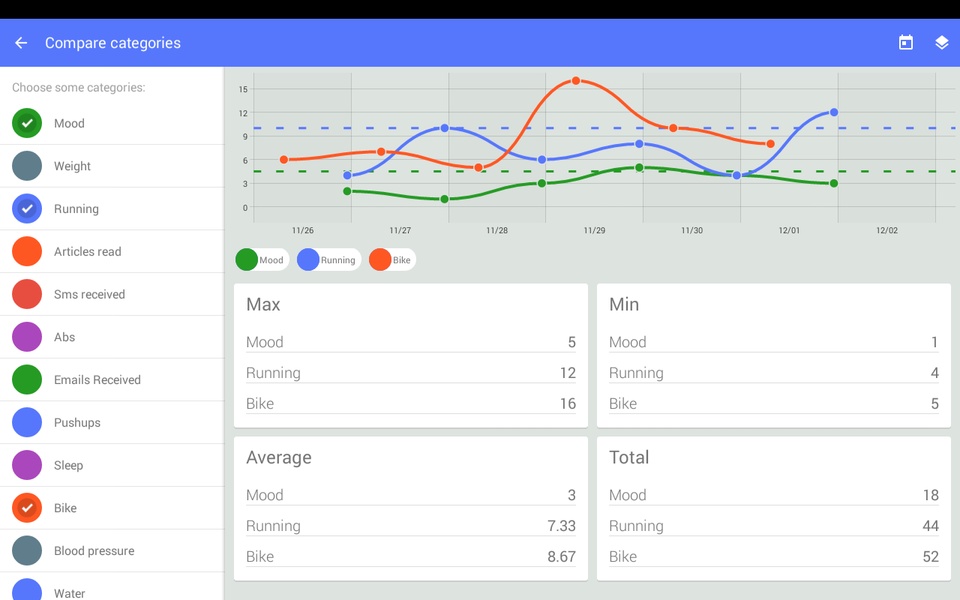The width and height of the screenshot is (960, 600).
Task: Uncheck the Running category
Action: click(x=27, y=209)
